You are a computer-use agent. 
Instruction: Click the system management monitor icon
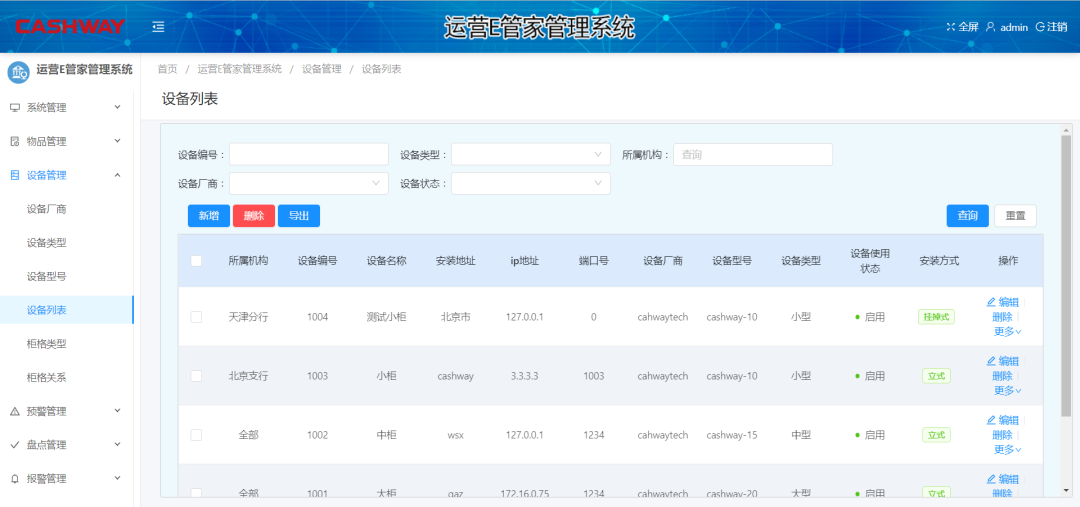pos(15,107)
